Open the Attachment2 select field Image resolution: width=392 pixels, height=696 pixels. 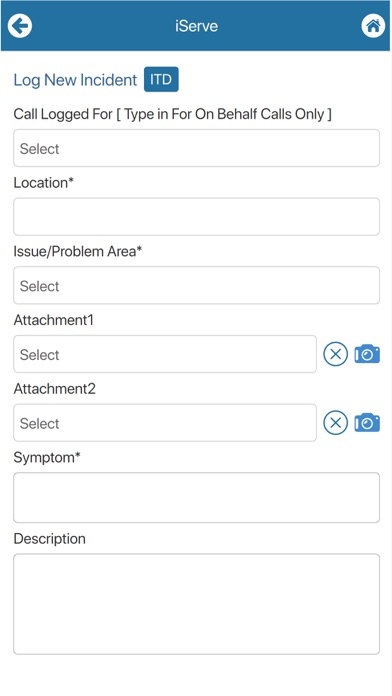[x=165, y=423]
